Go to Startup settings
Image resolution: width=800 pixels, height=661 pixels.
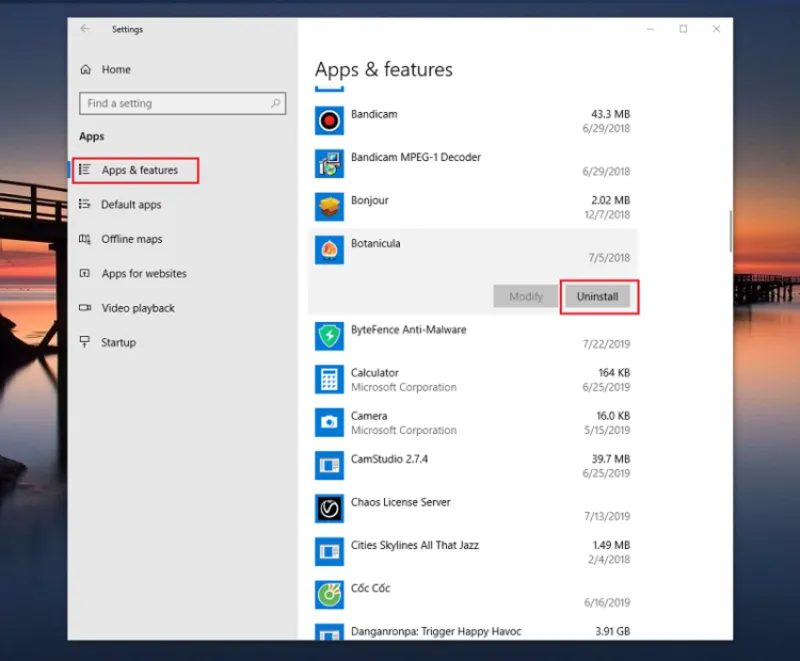(118, 342)
